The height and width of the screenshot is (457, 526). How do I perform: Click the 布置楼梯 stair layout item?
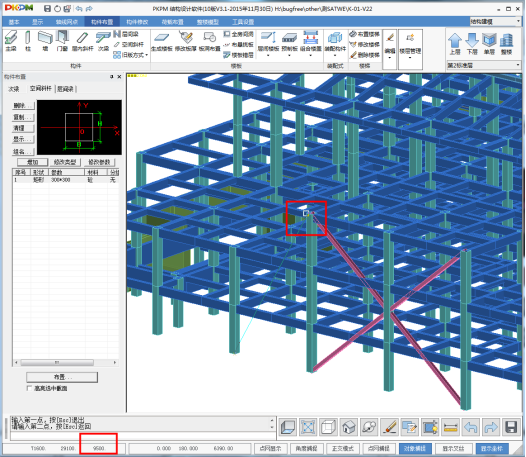(364, 34)
